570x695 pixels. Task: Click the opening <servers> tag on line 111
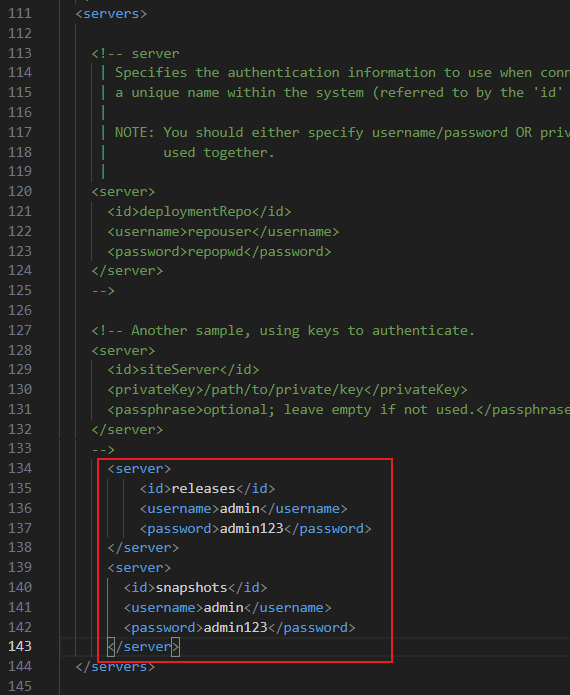coord(111,14)
